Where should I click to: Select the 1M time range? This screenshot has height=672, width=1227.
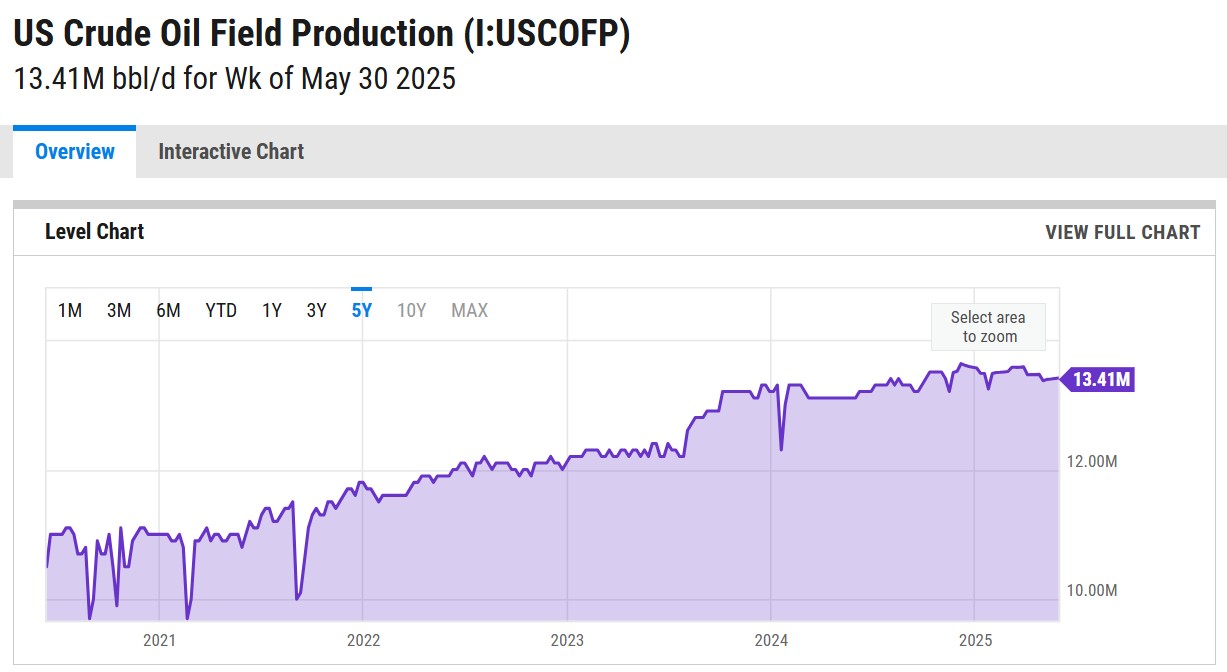(70, 310)
